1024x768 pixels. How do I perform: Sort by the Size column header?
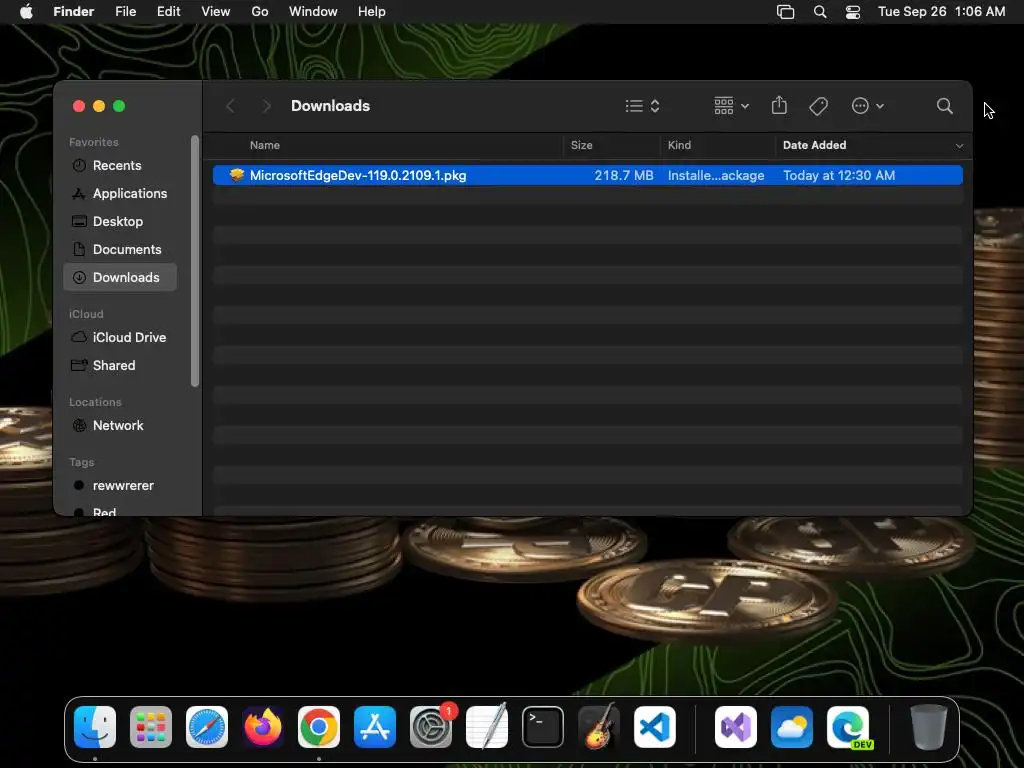click(x=581, y=145)
